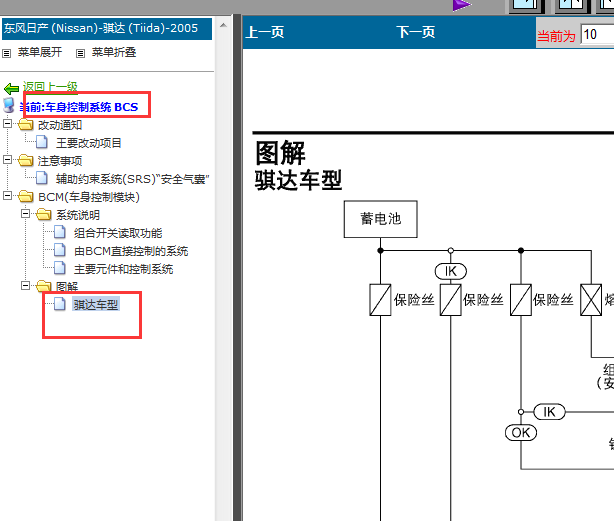Click the document icon for 辅助约束系统(SRS)

click(x=42, y=178)
